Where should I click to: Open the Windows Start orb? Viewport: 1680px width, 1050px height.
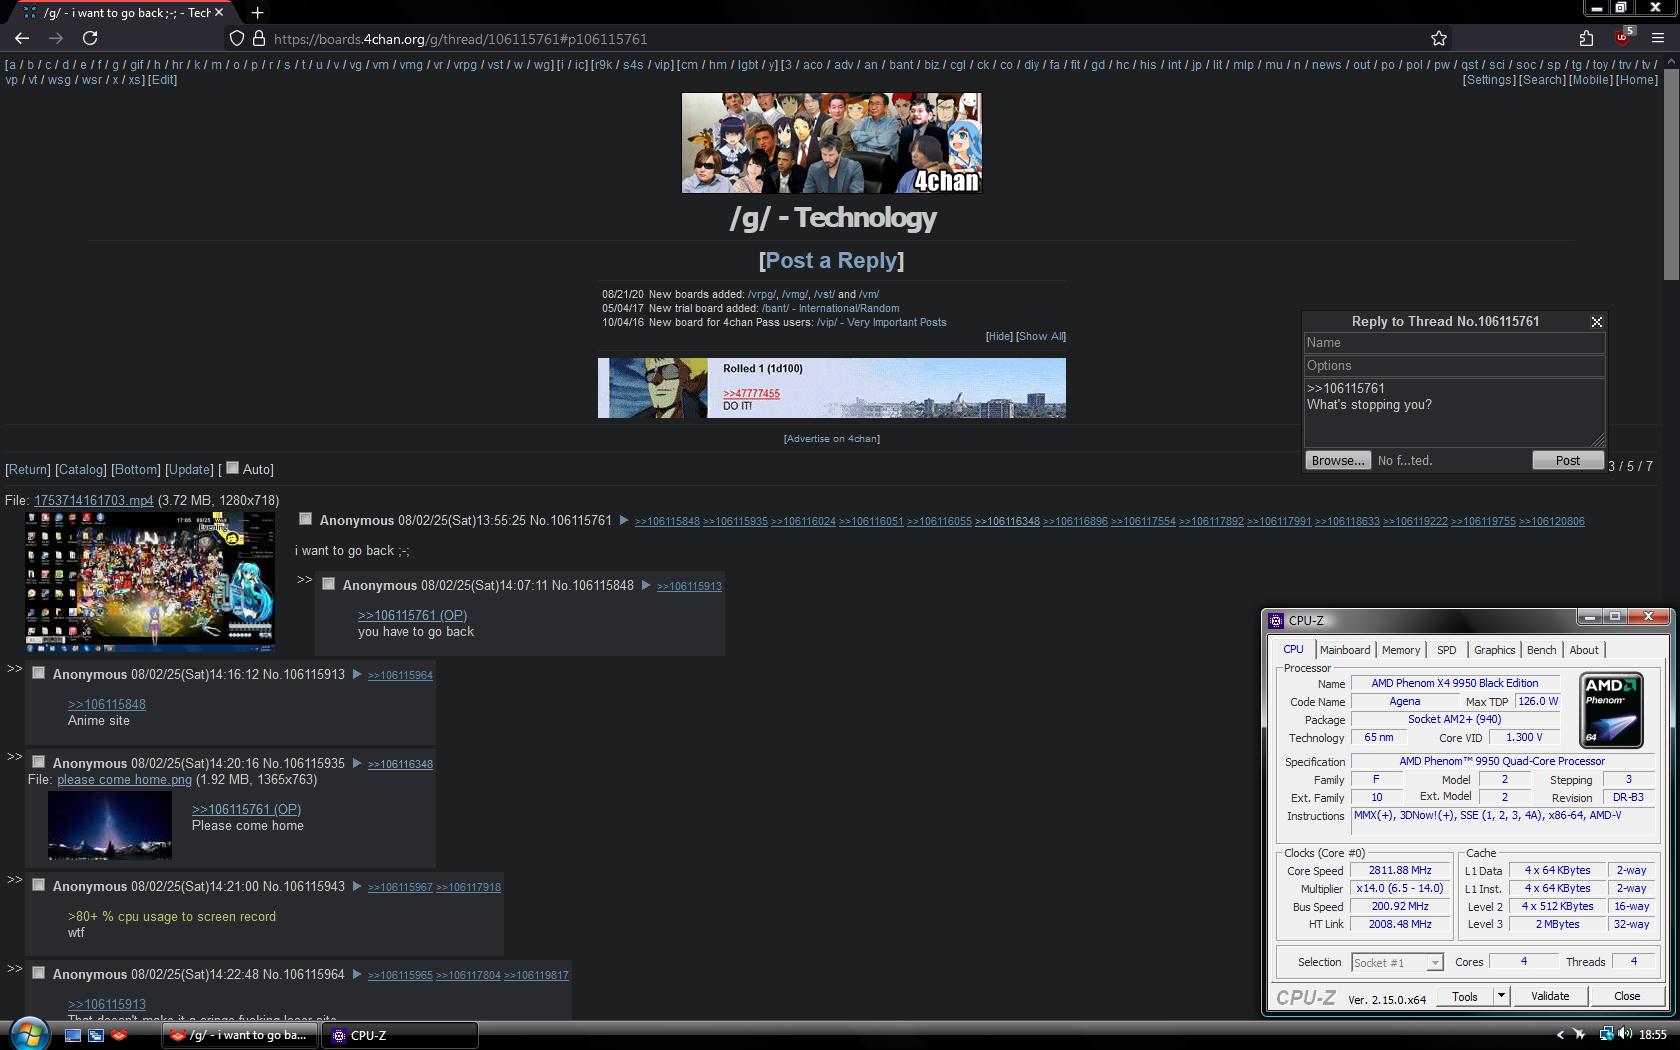coord(29,1034)
